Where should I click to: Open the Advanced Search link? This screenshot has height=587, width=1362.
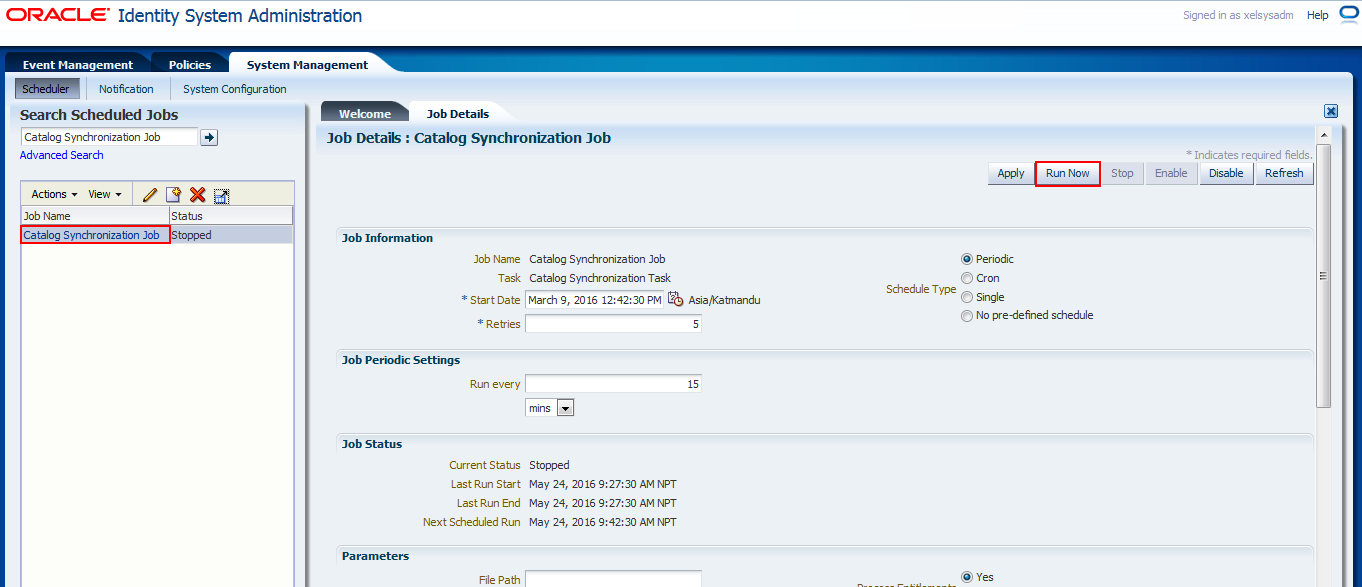(x=62, y=155)
